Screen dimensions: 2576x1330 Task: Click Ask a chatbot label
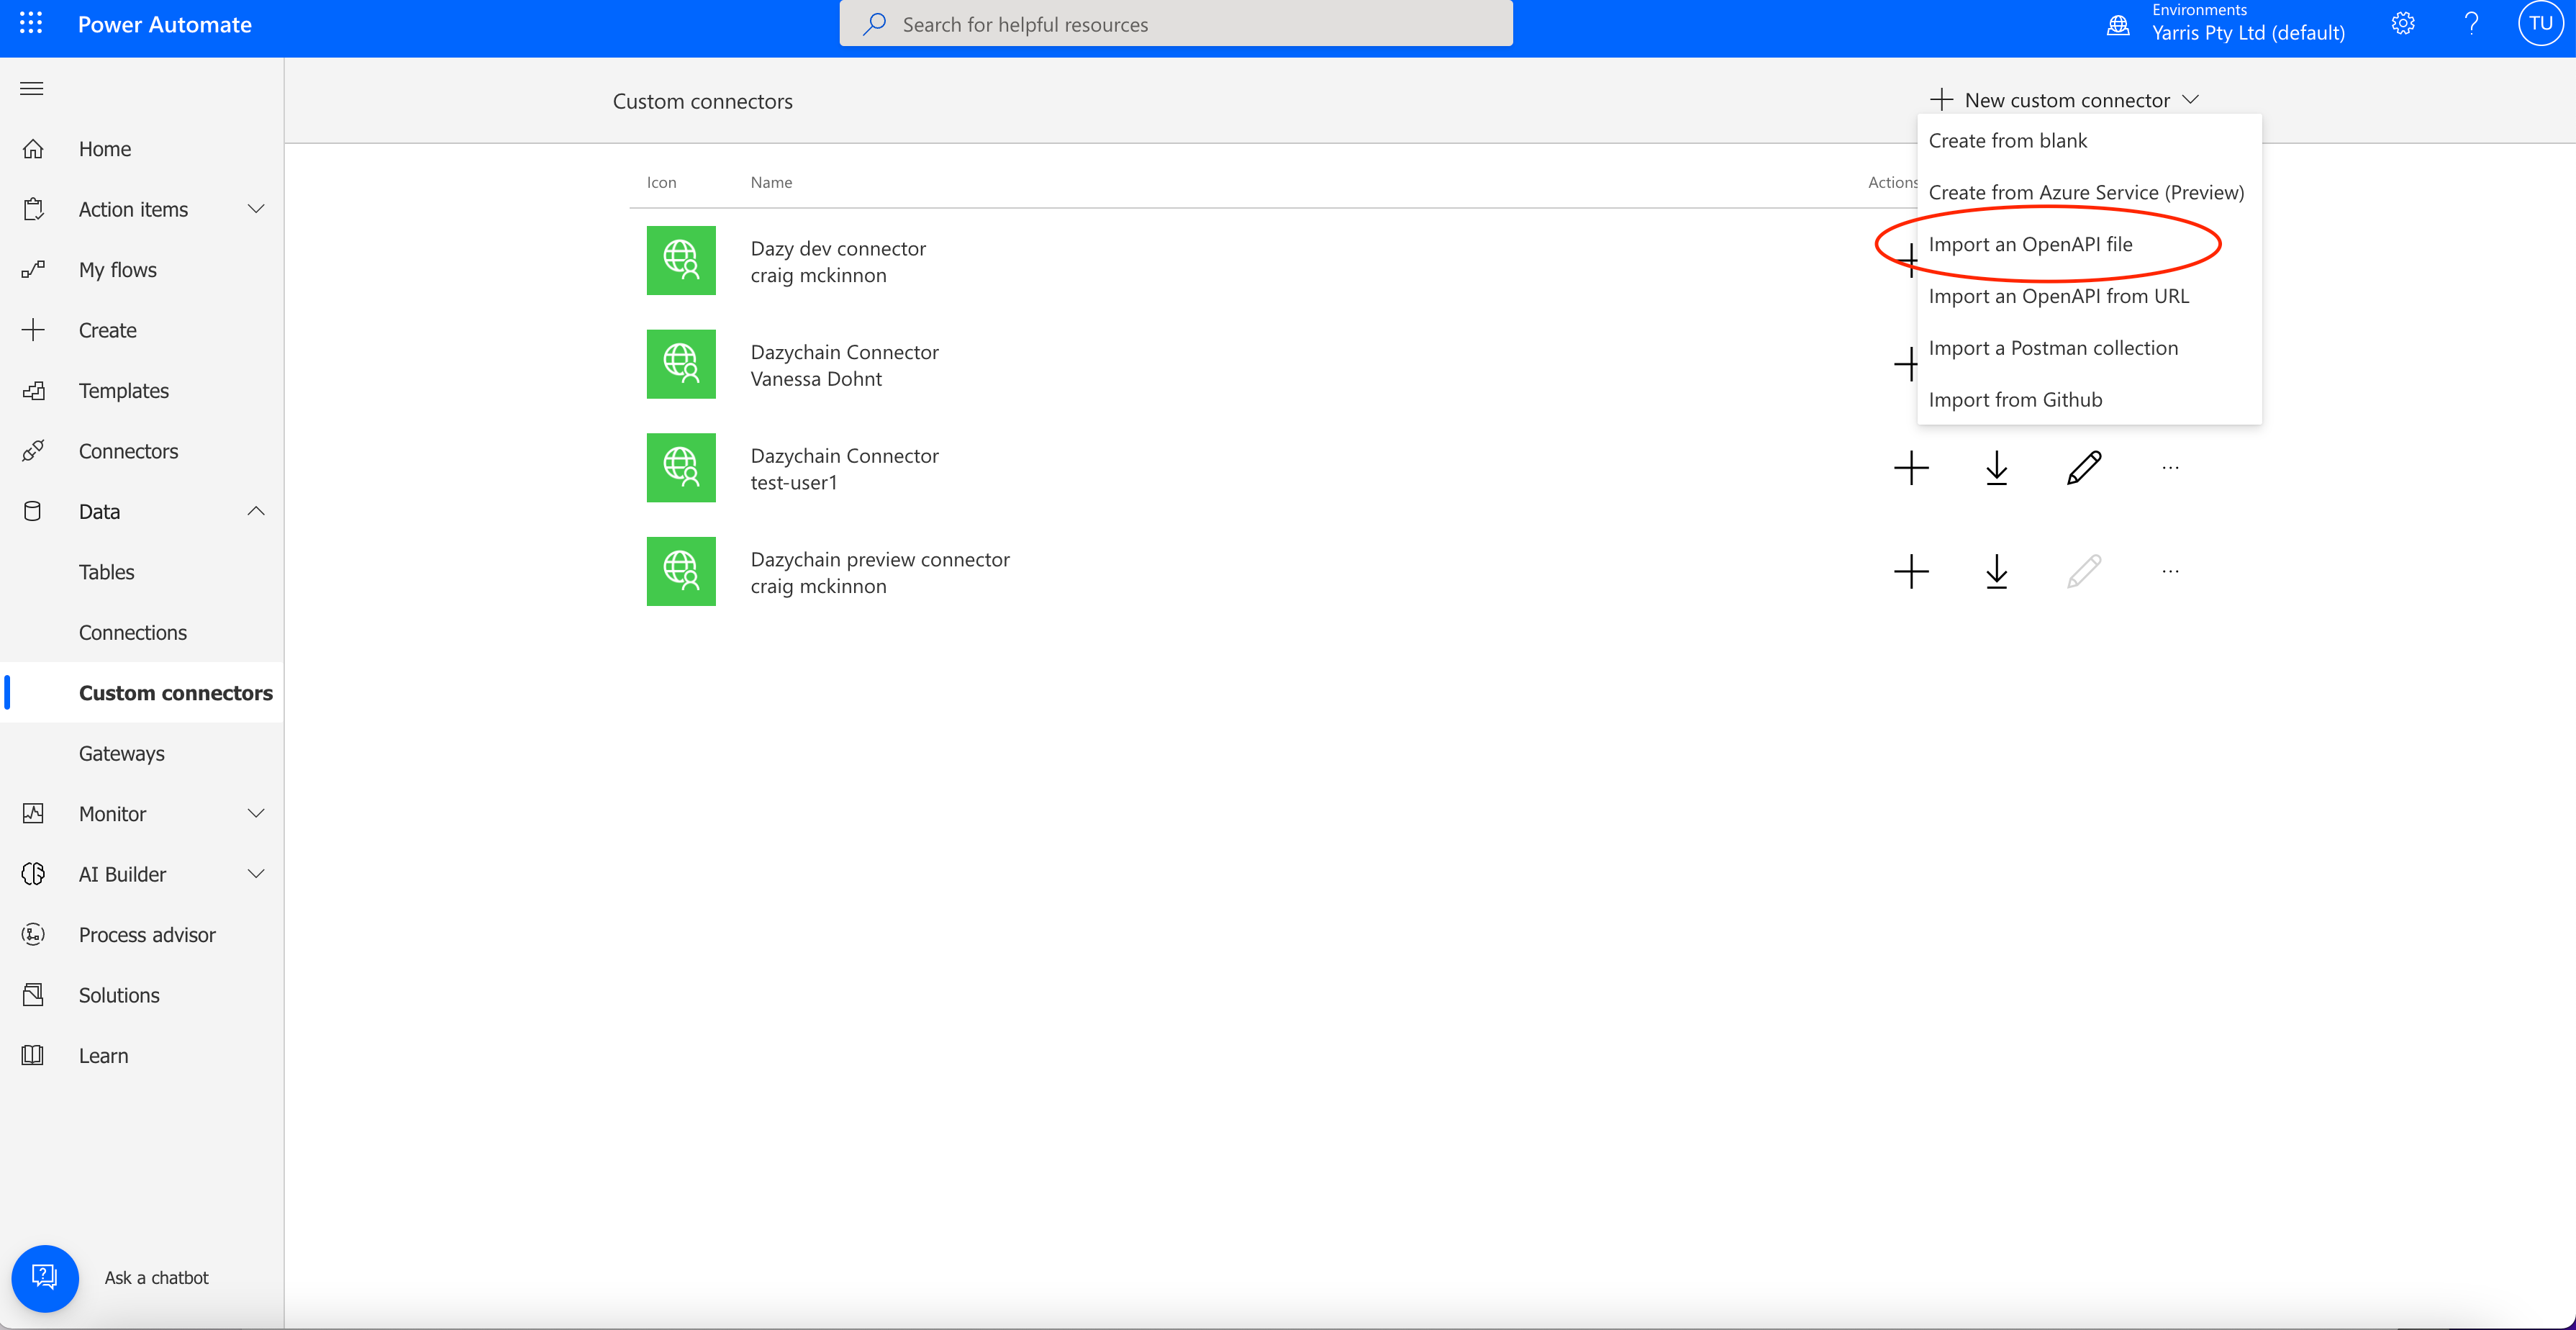(x=157, y=1278)
